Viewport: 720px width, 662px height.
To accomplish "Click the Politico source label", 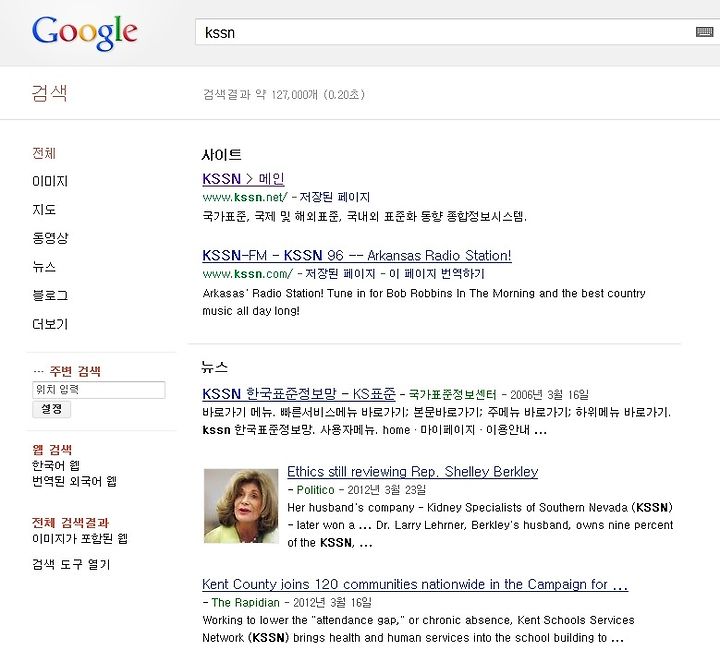I will [315, 490].
